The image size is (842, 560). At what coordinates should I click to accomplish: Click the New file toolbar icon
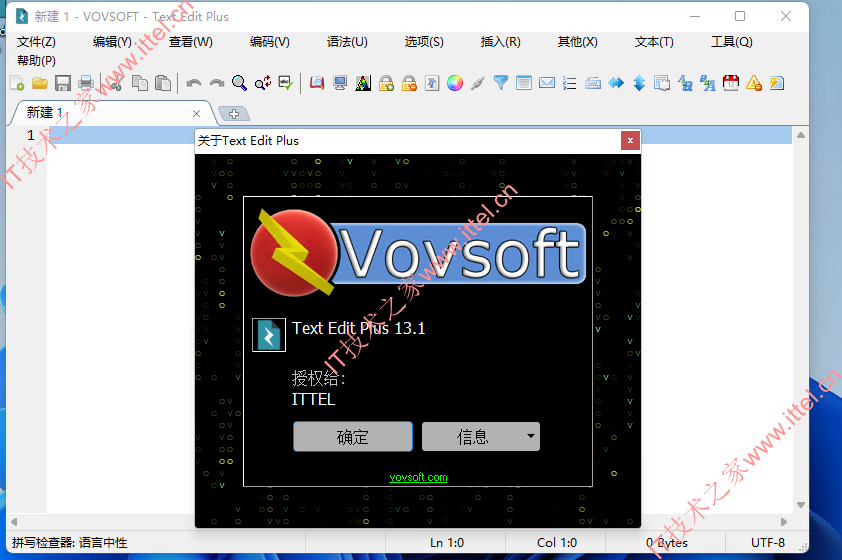[x=17, y=83]
